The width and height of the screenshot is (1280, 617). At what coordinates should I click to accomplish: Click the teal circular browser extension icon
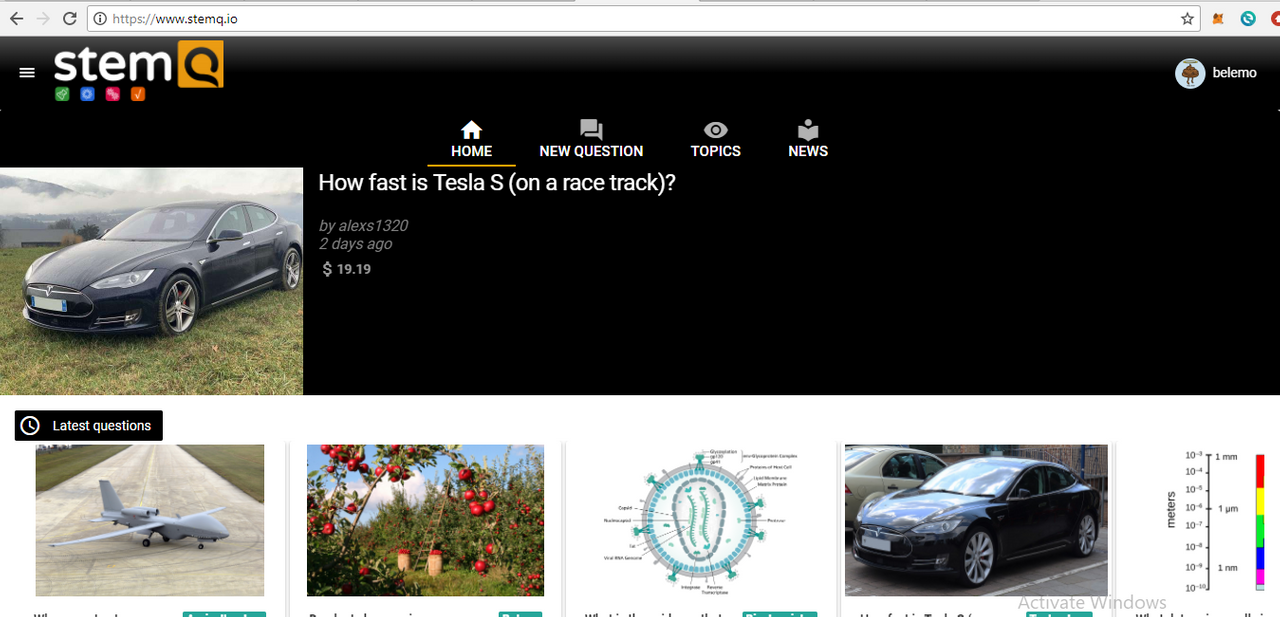1248,18
